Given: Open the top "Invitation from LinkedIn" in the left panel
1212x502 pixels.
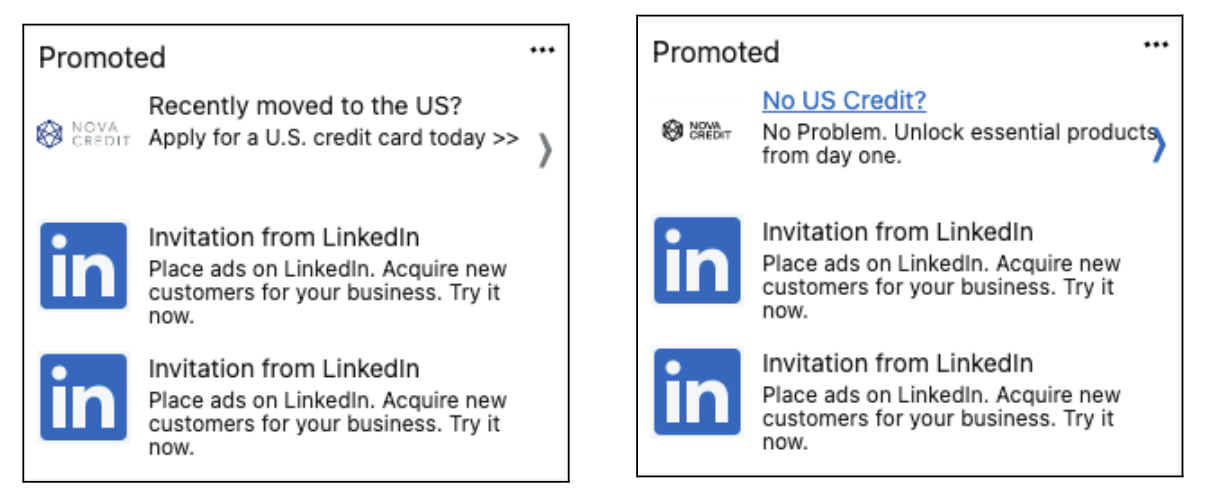Looking at the screenshot, I should pos(284,238).
